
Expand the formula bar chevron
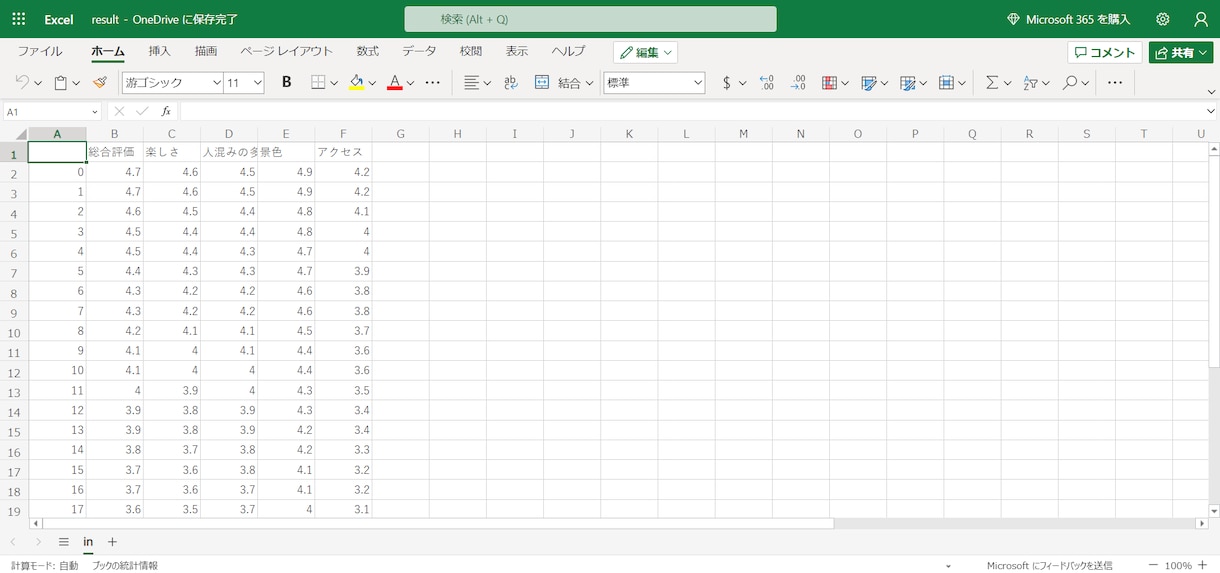click(x=1211, y=112)
